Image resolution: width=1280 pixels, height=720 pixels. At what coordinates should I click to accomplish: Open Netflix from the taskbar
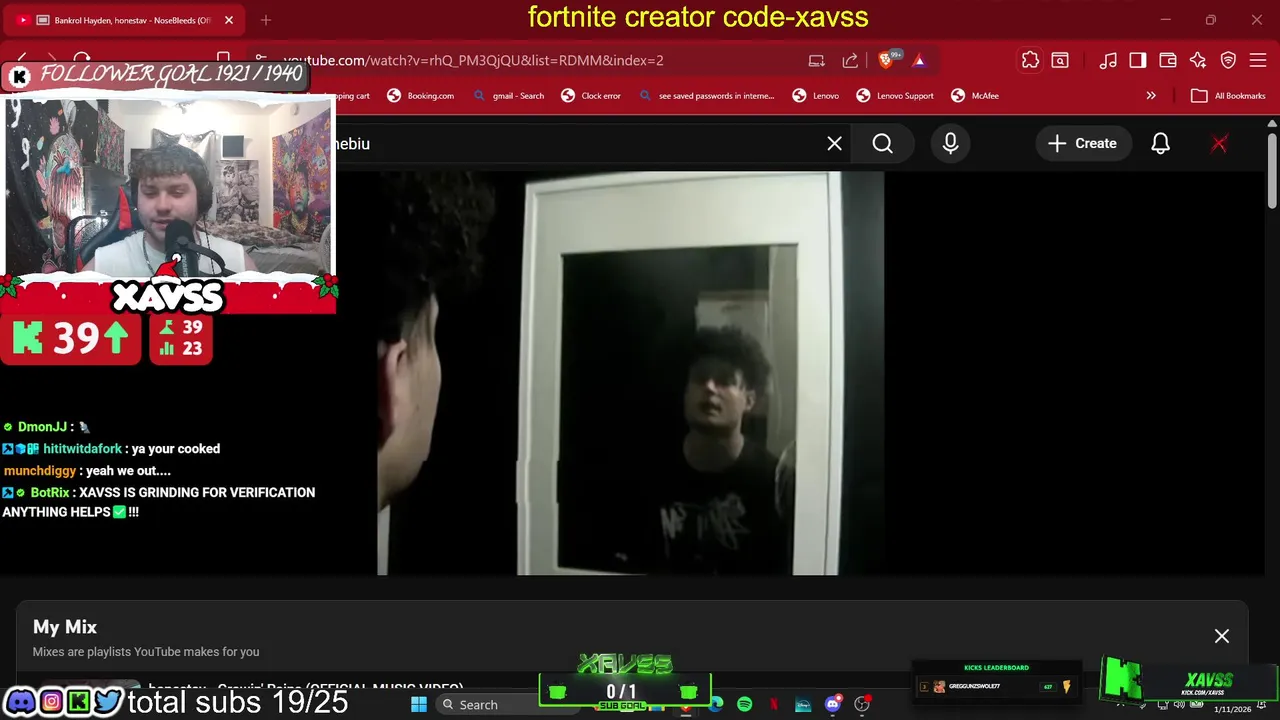click(774, 704)
